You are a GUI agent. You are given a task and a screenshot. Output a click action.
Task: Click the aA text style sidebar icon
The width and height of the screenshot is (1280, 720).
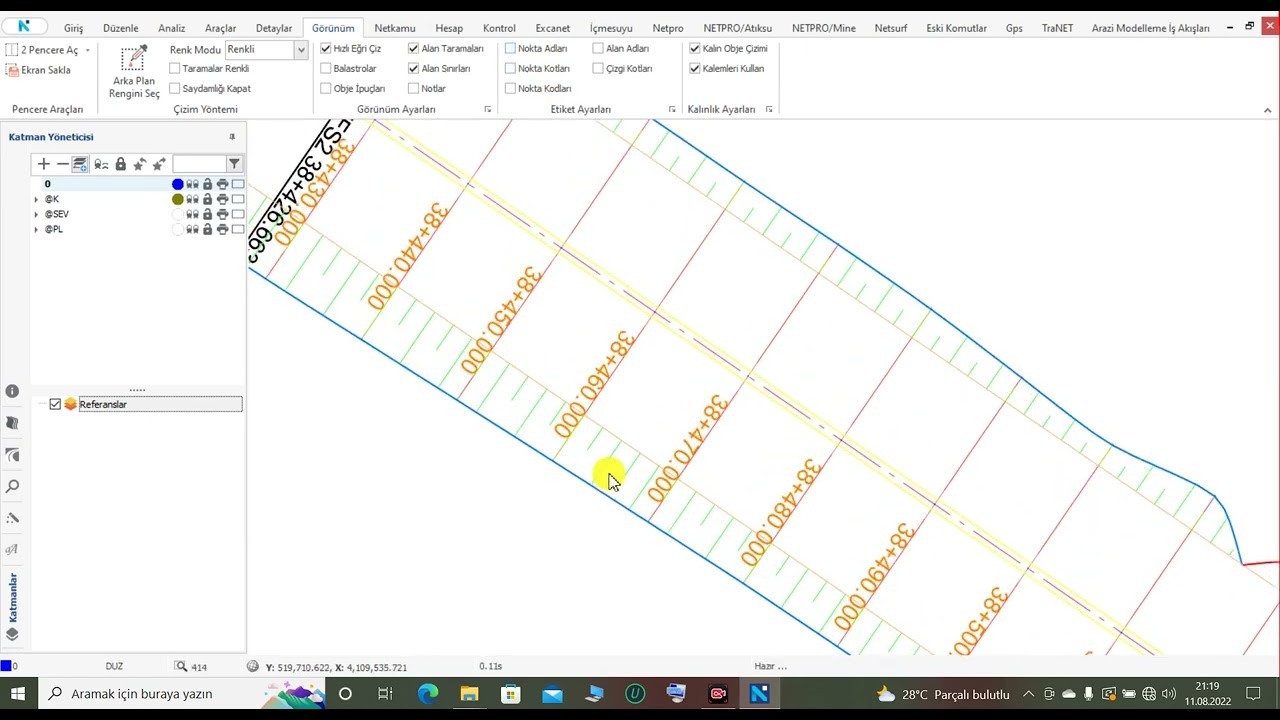point(12,549)
